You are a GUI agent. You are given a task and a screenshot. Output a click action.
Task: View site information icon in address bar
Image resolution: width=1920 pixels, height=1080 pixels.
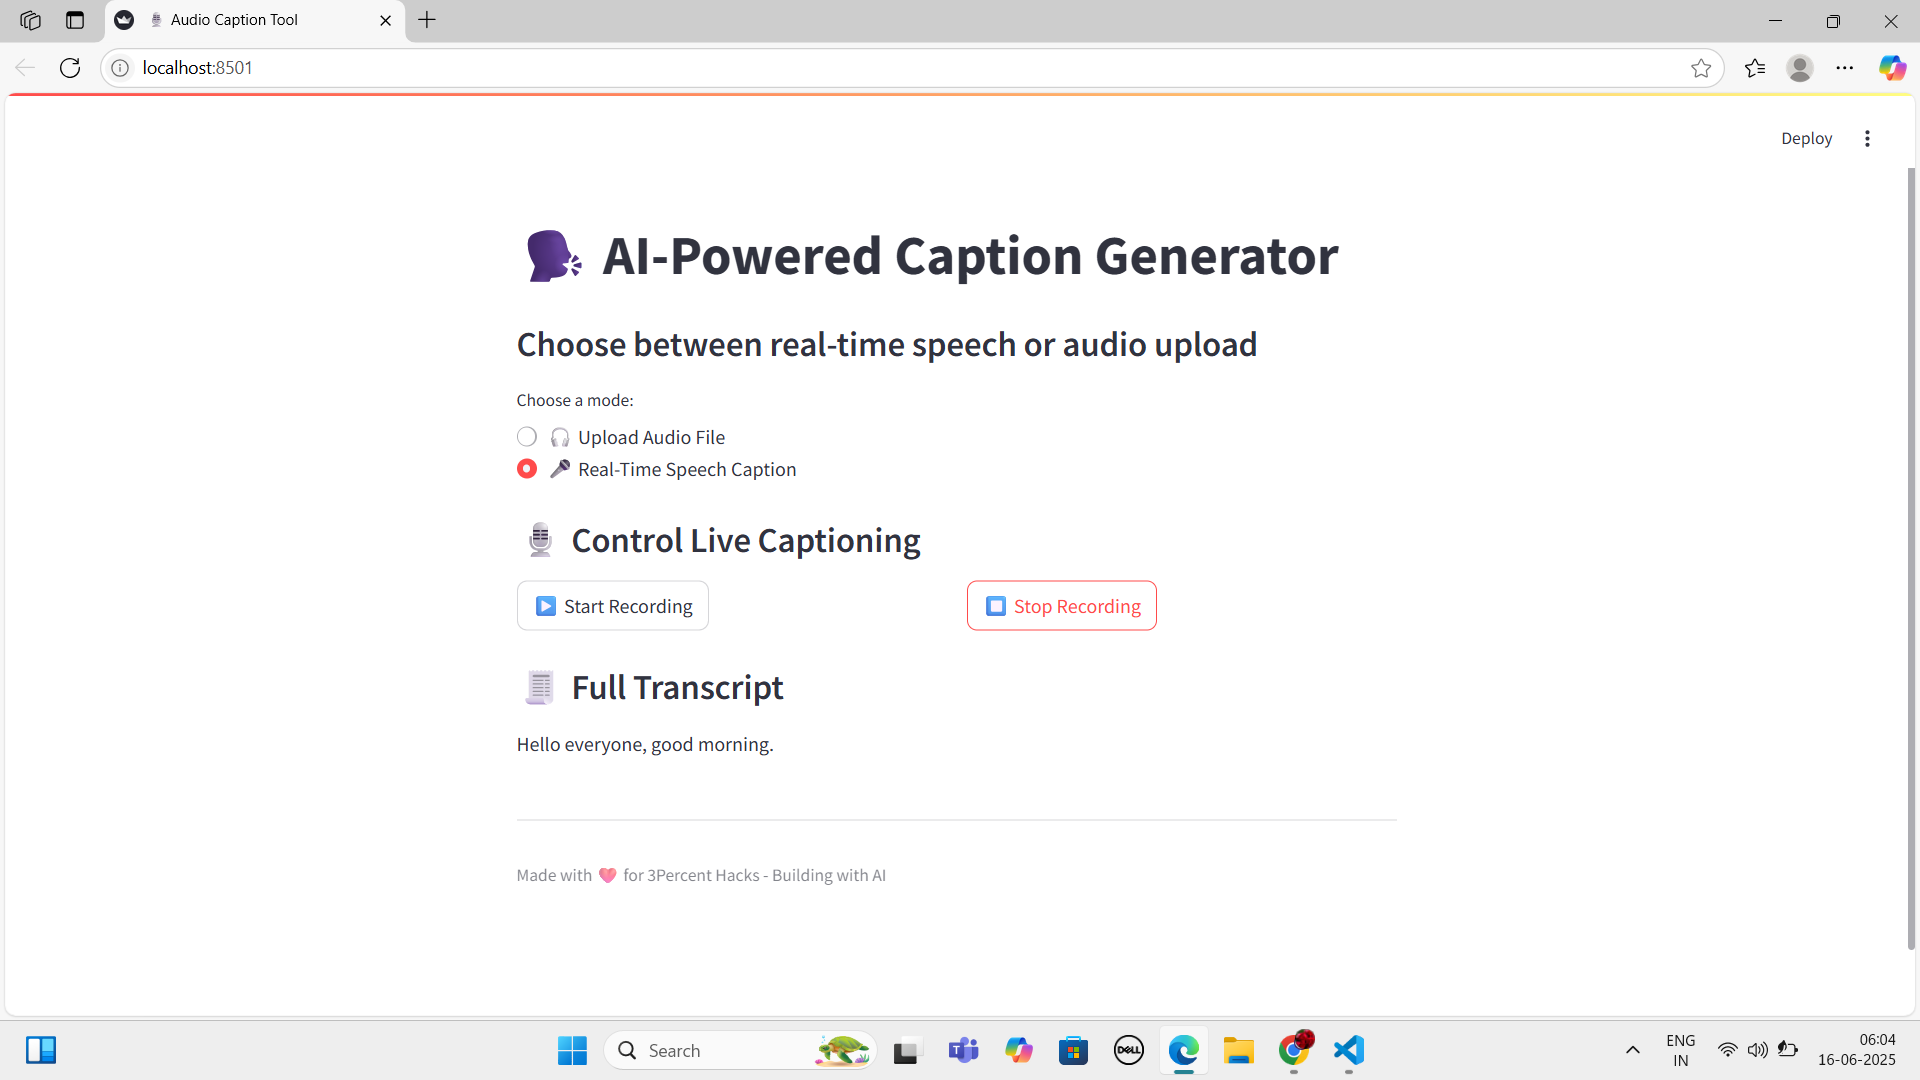(120, 68)
